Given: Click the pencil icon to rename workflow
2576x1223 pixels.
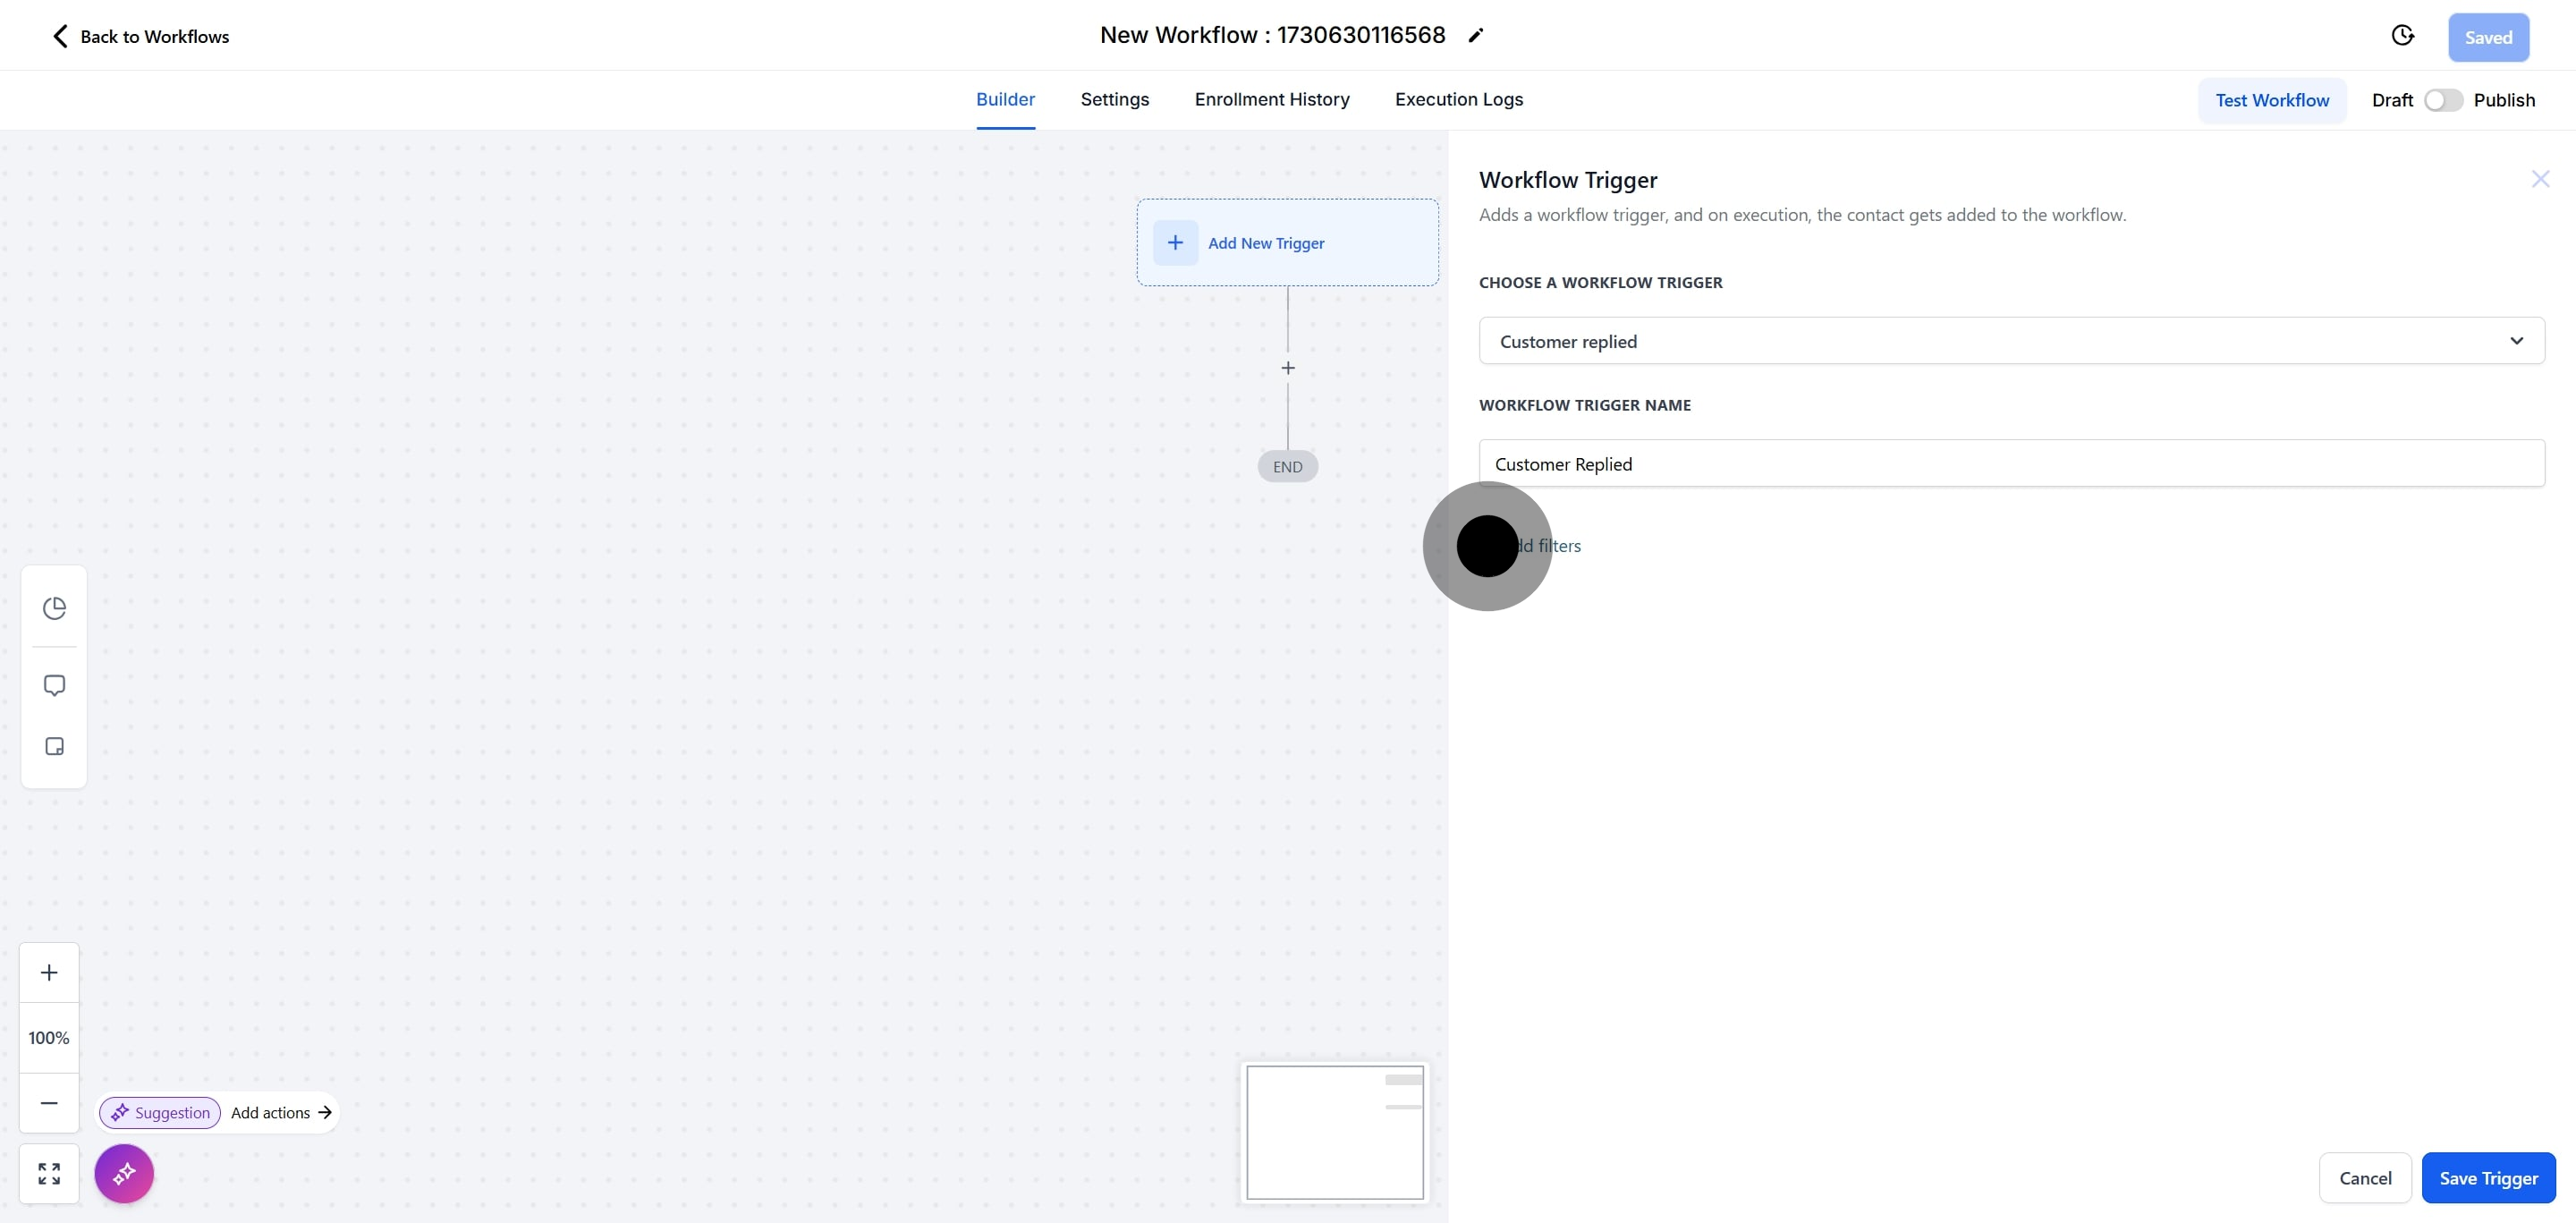Looking at the screenshot, I should [x=1475, y=36].
